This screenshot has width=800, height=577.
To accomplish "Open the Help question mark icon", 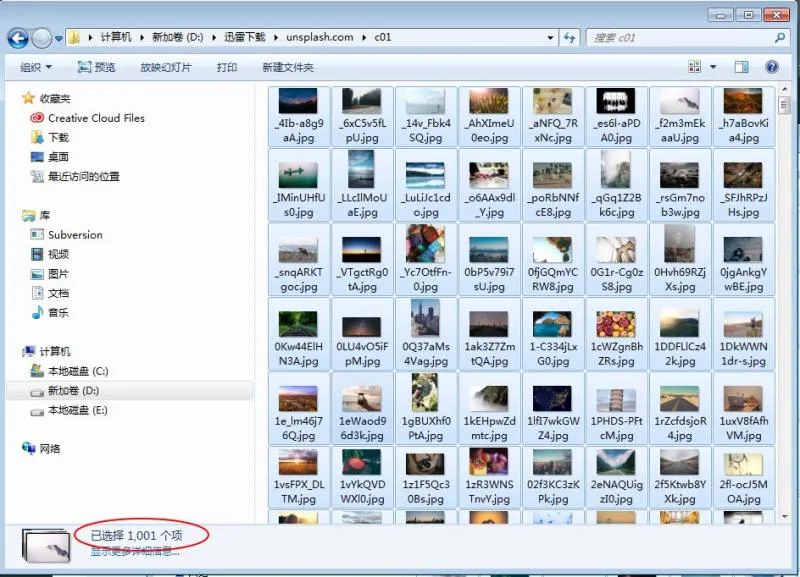I will point(772,67).
